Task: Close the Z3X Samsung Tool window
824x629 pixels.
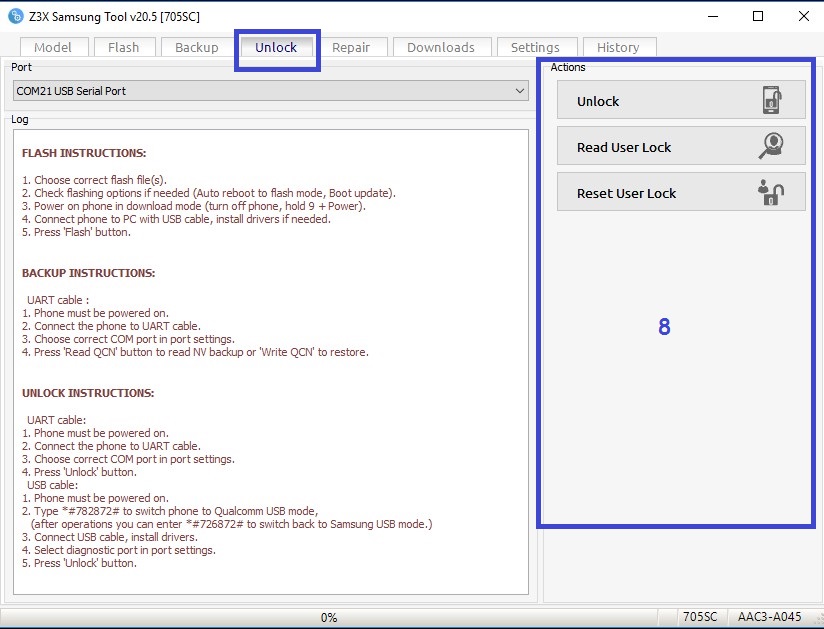Action: (x=804, y=16)
